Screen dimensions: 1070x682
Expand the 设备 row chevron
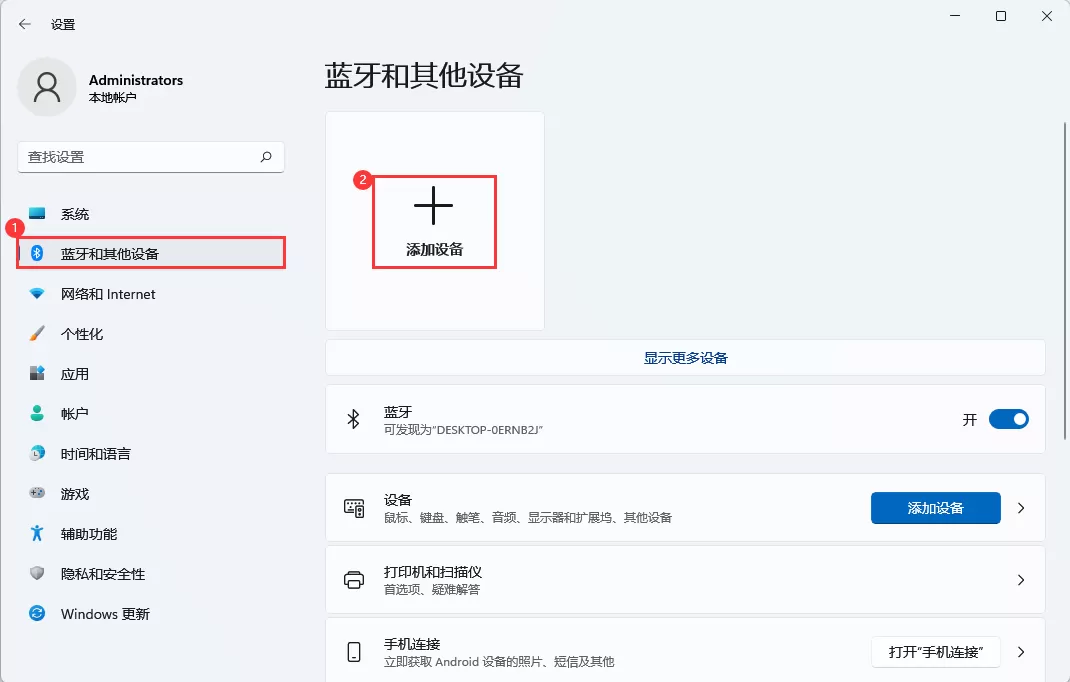[x=1021, y=508]
